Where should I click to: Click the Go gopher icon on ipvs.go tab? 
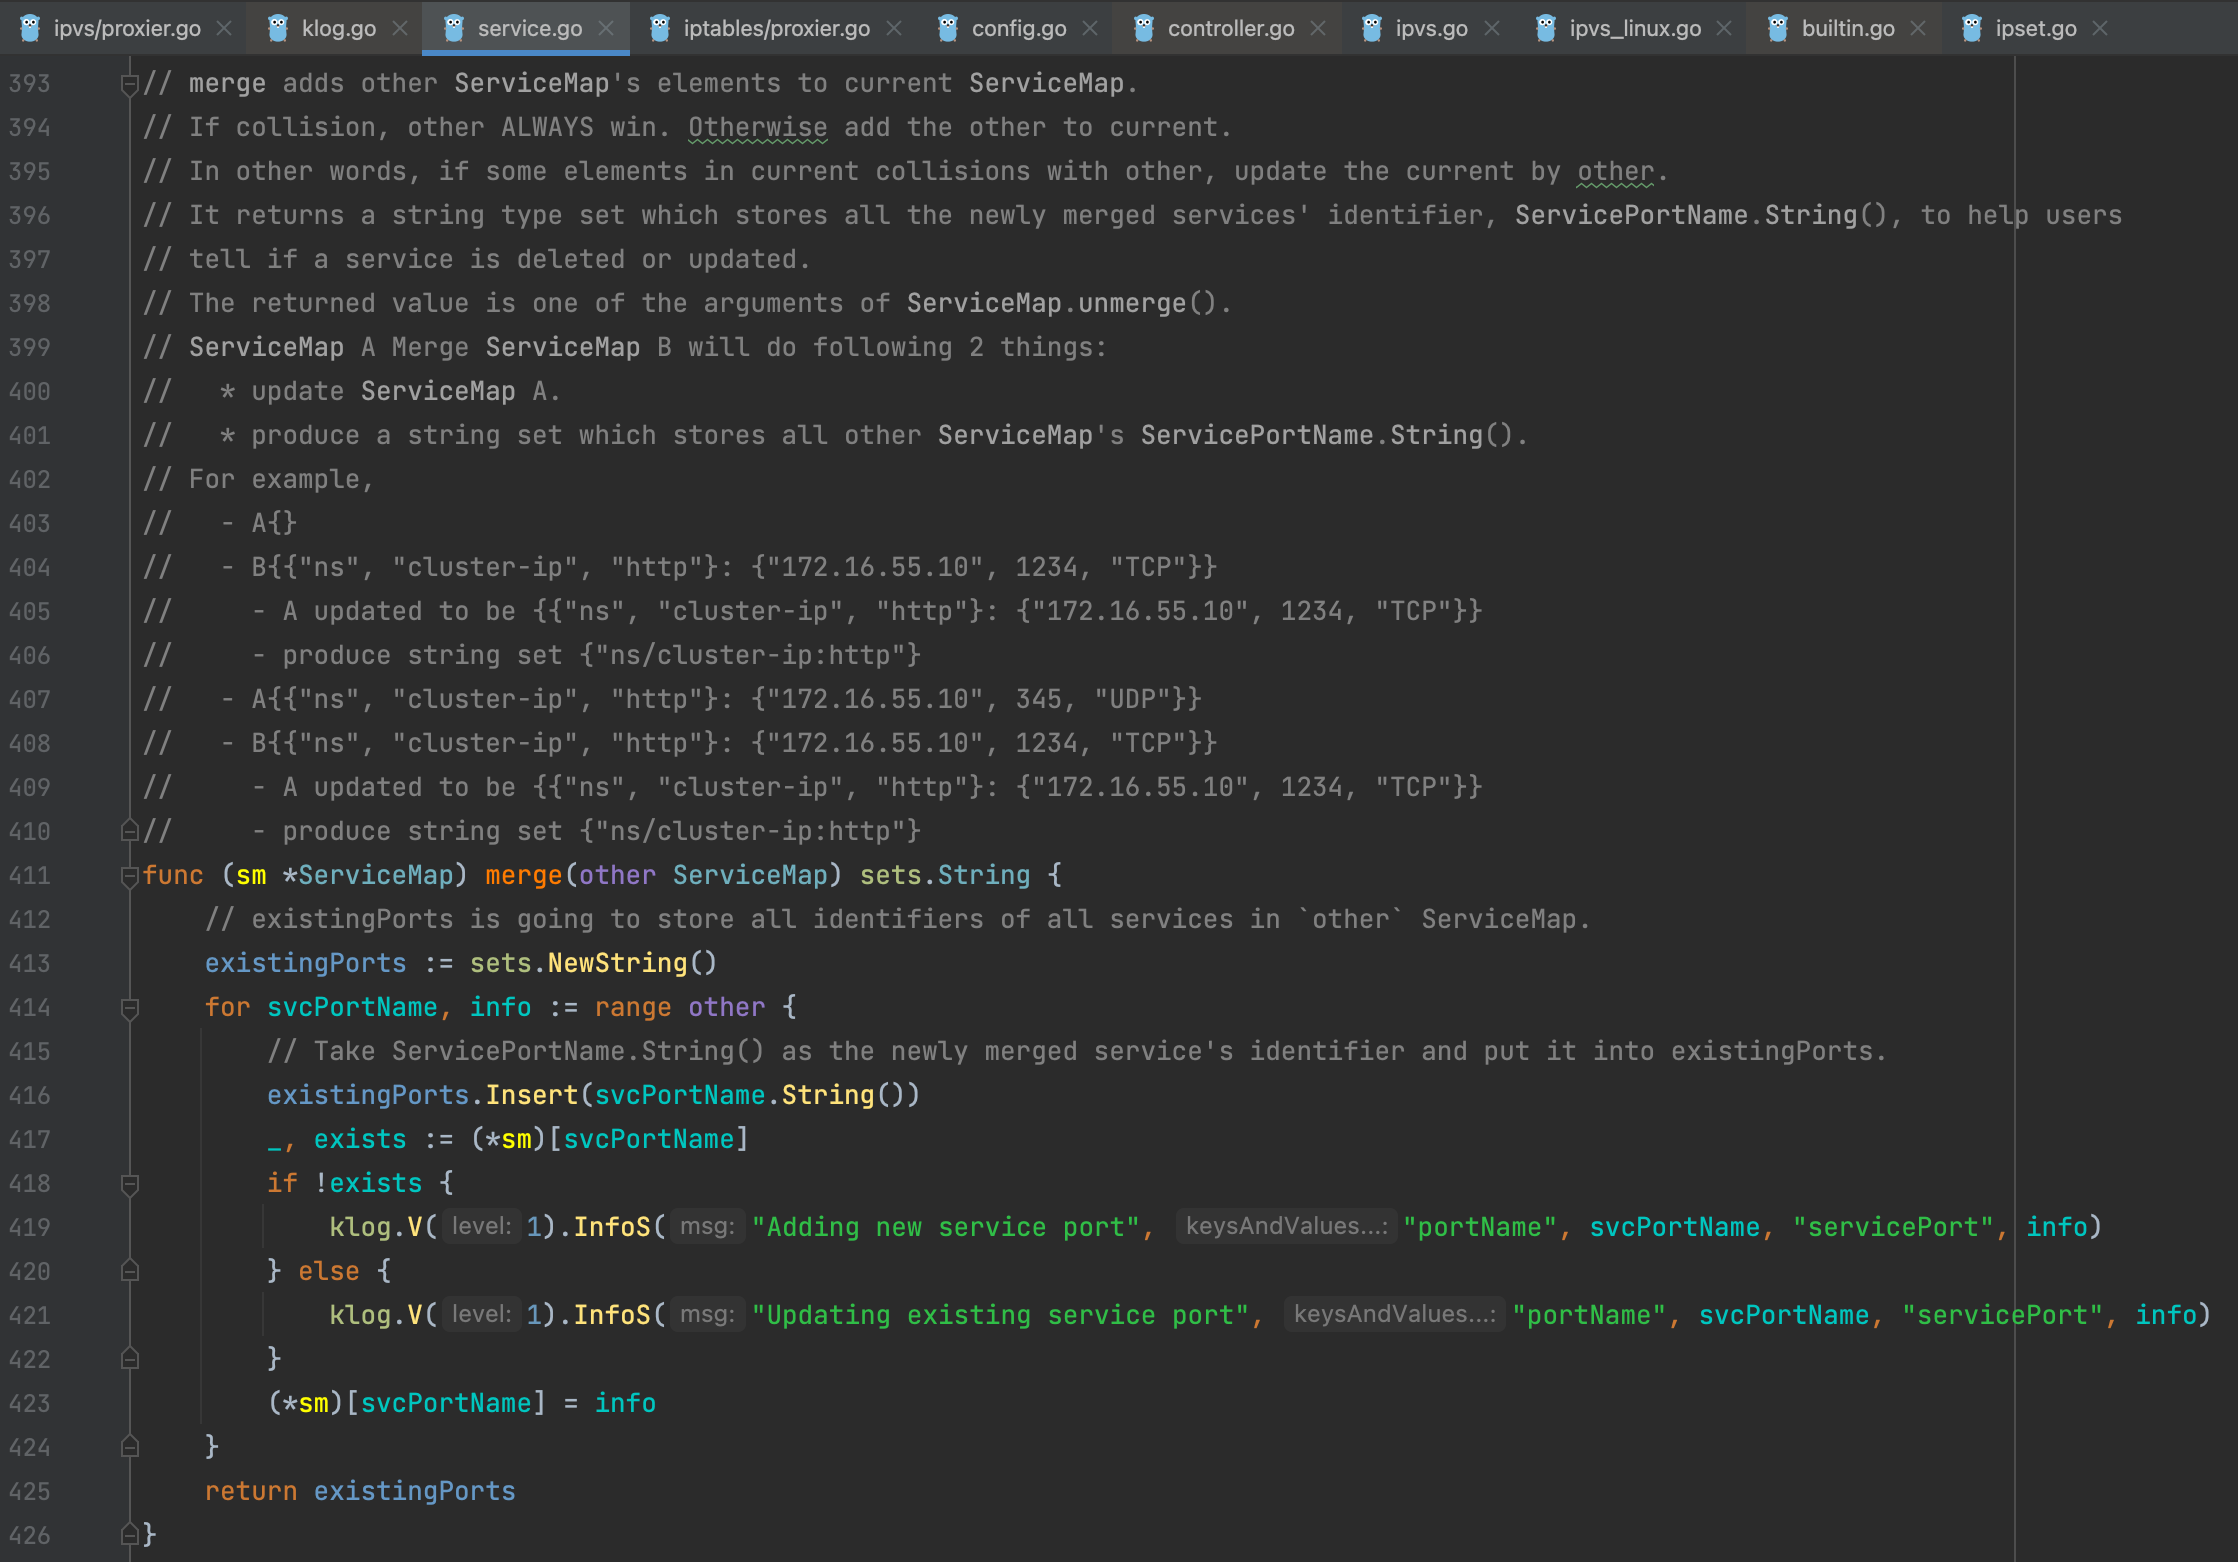pos(1372,28)
